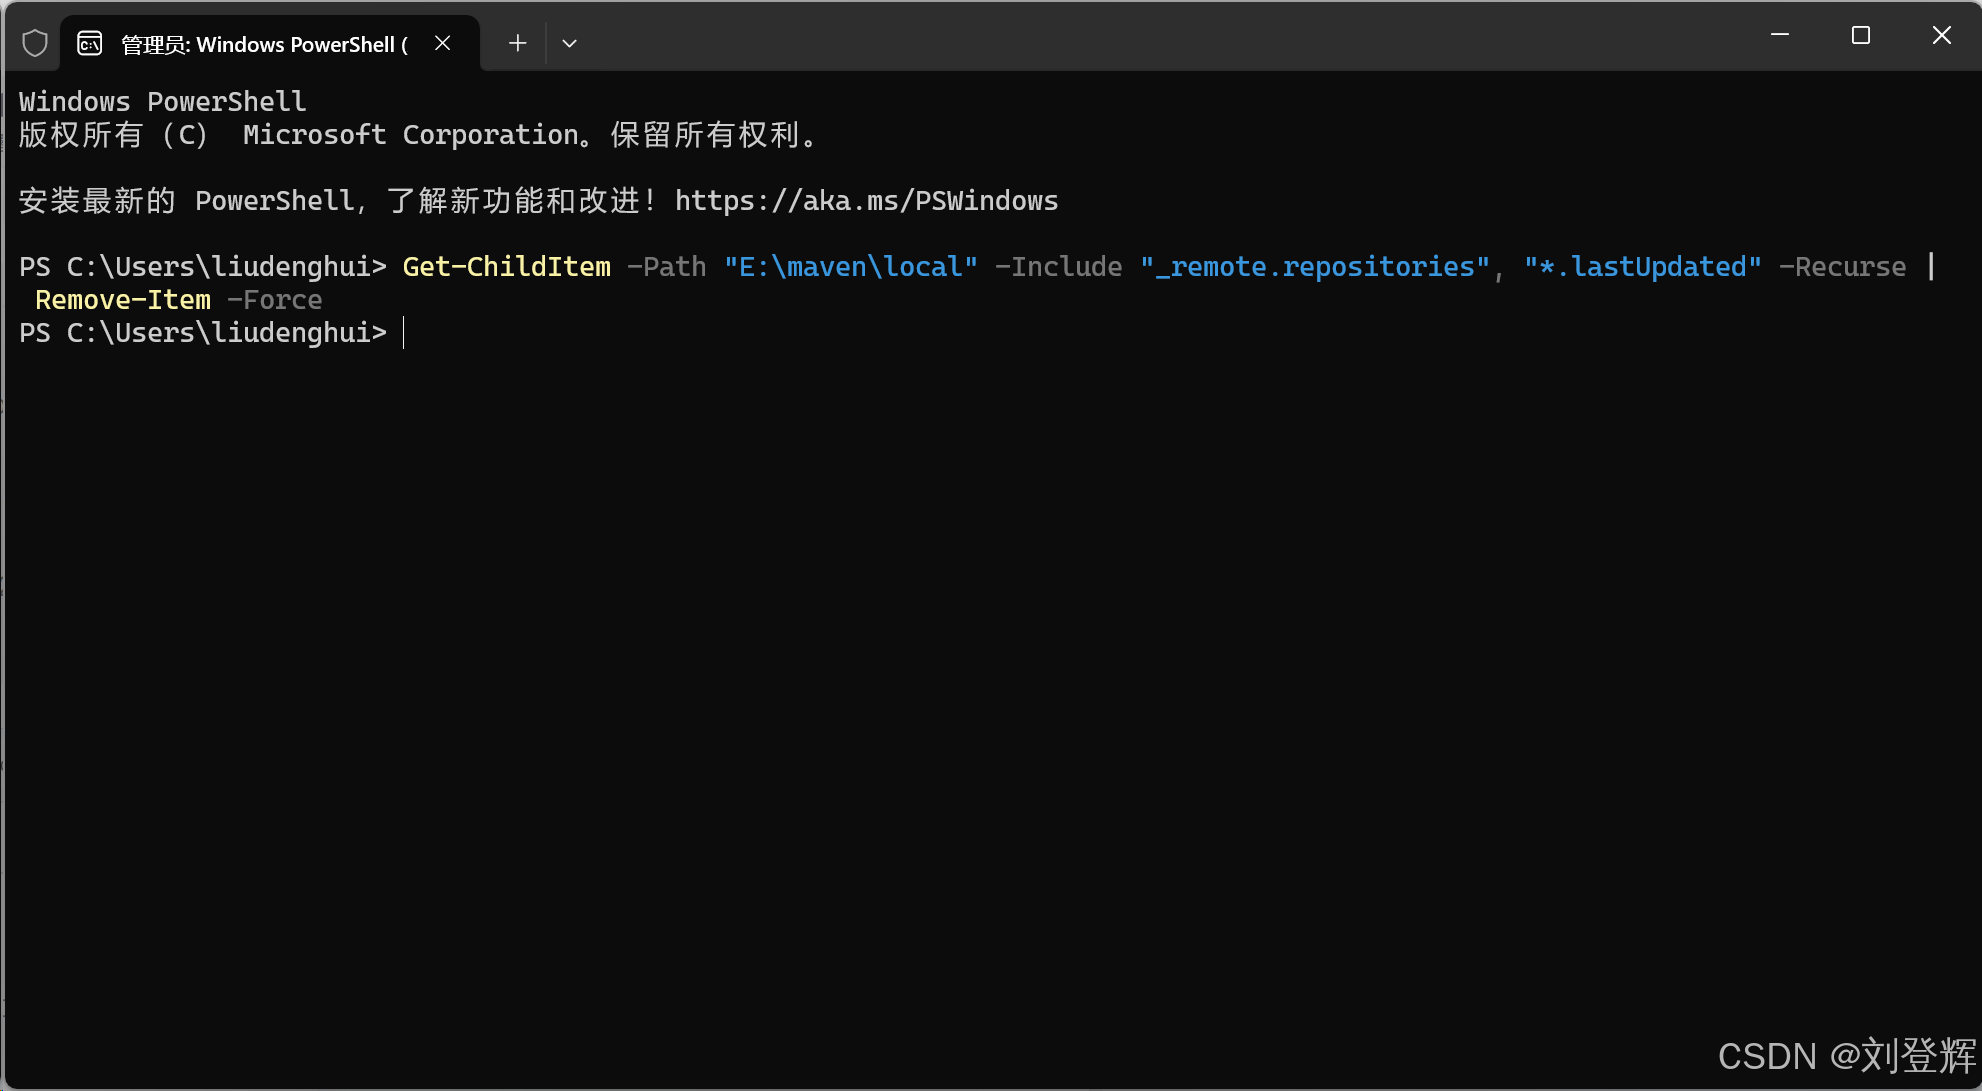This screenshot has height=1091, width=1982.
Task: Click the "*.lastUpdated" string argument
Action: point(1642,267)
